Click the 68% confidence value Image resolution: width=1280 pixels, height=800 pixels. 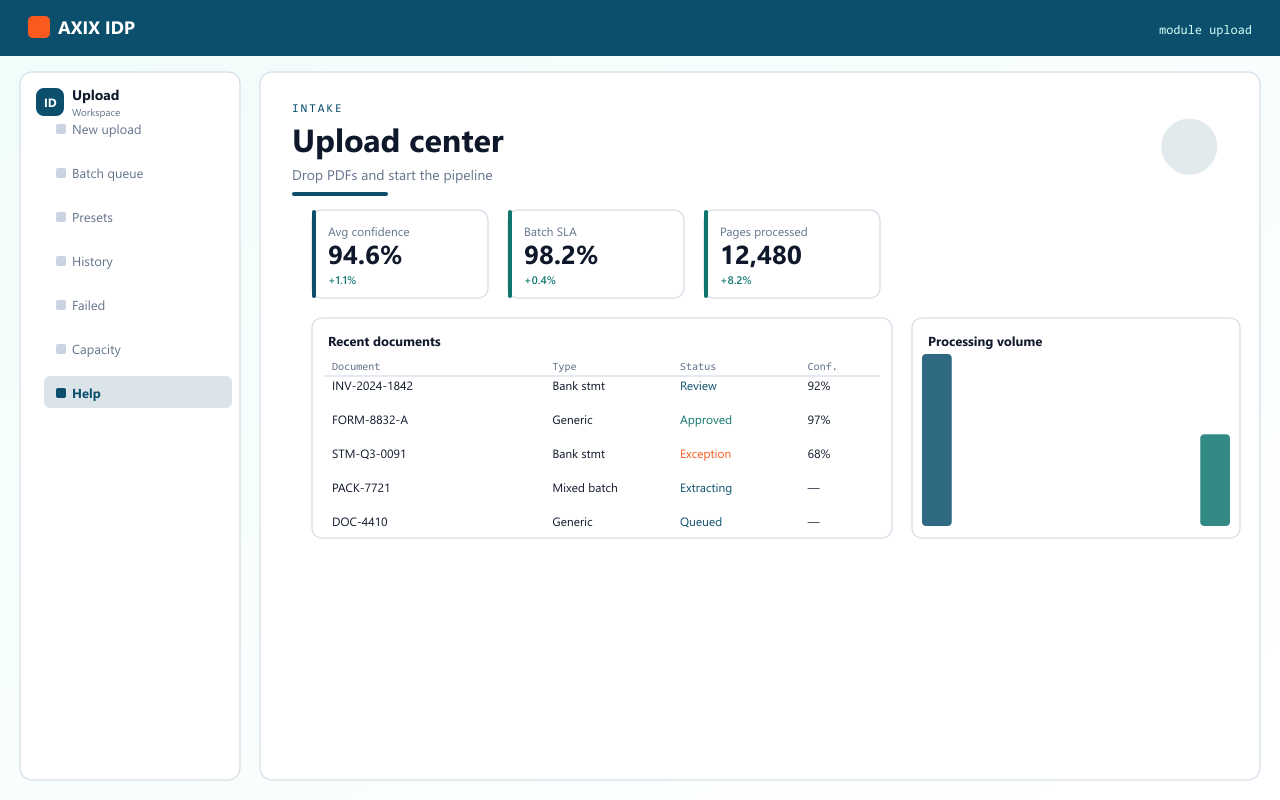[819, 454]
